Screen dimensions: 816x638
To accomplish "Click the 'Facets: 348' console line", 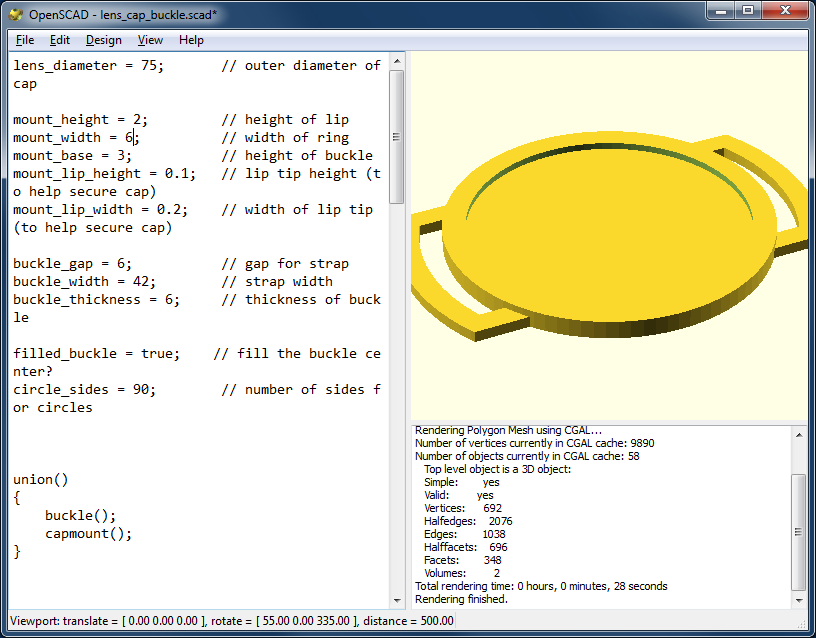I will tap(463, 560).
